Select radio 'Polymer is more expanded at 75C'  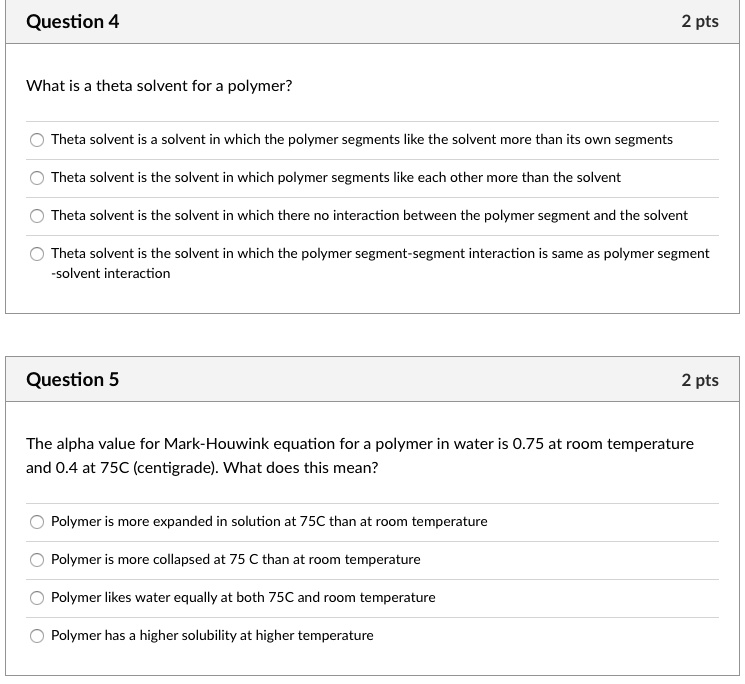tap(37, 522)
